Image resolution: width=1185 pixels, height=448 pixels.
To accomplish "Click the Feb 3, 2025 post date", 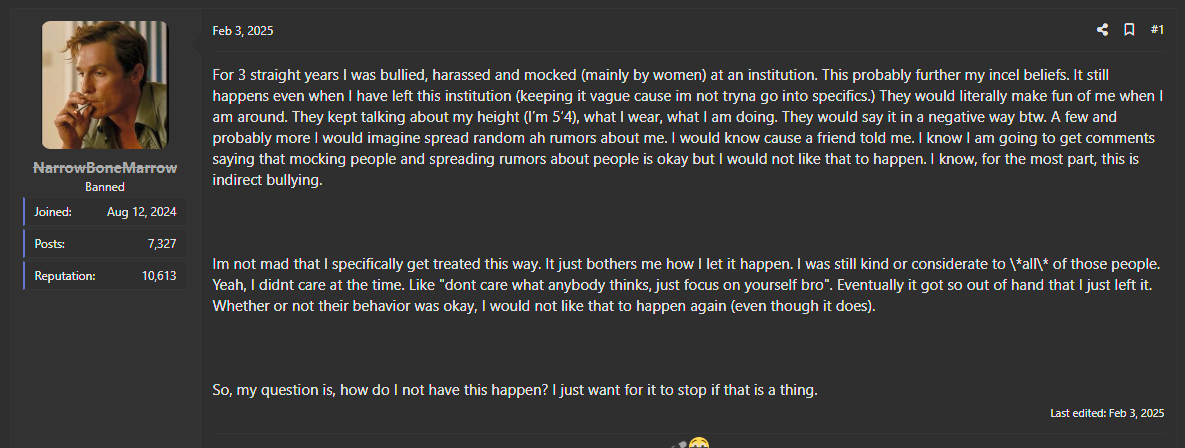I will [x=242, y=31].
